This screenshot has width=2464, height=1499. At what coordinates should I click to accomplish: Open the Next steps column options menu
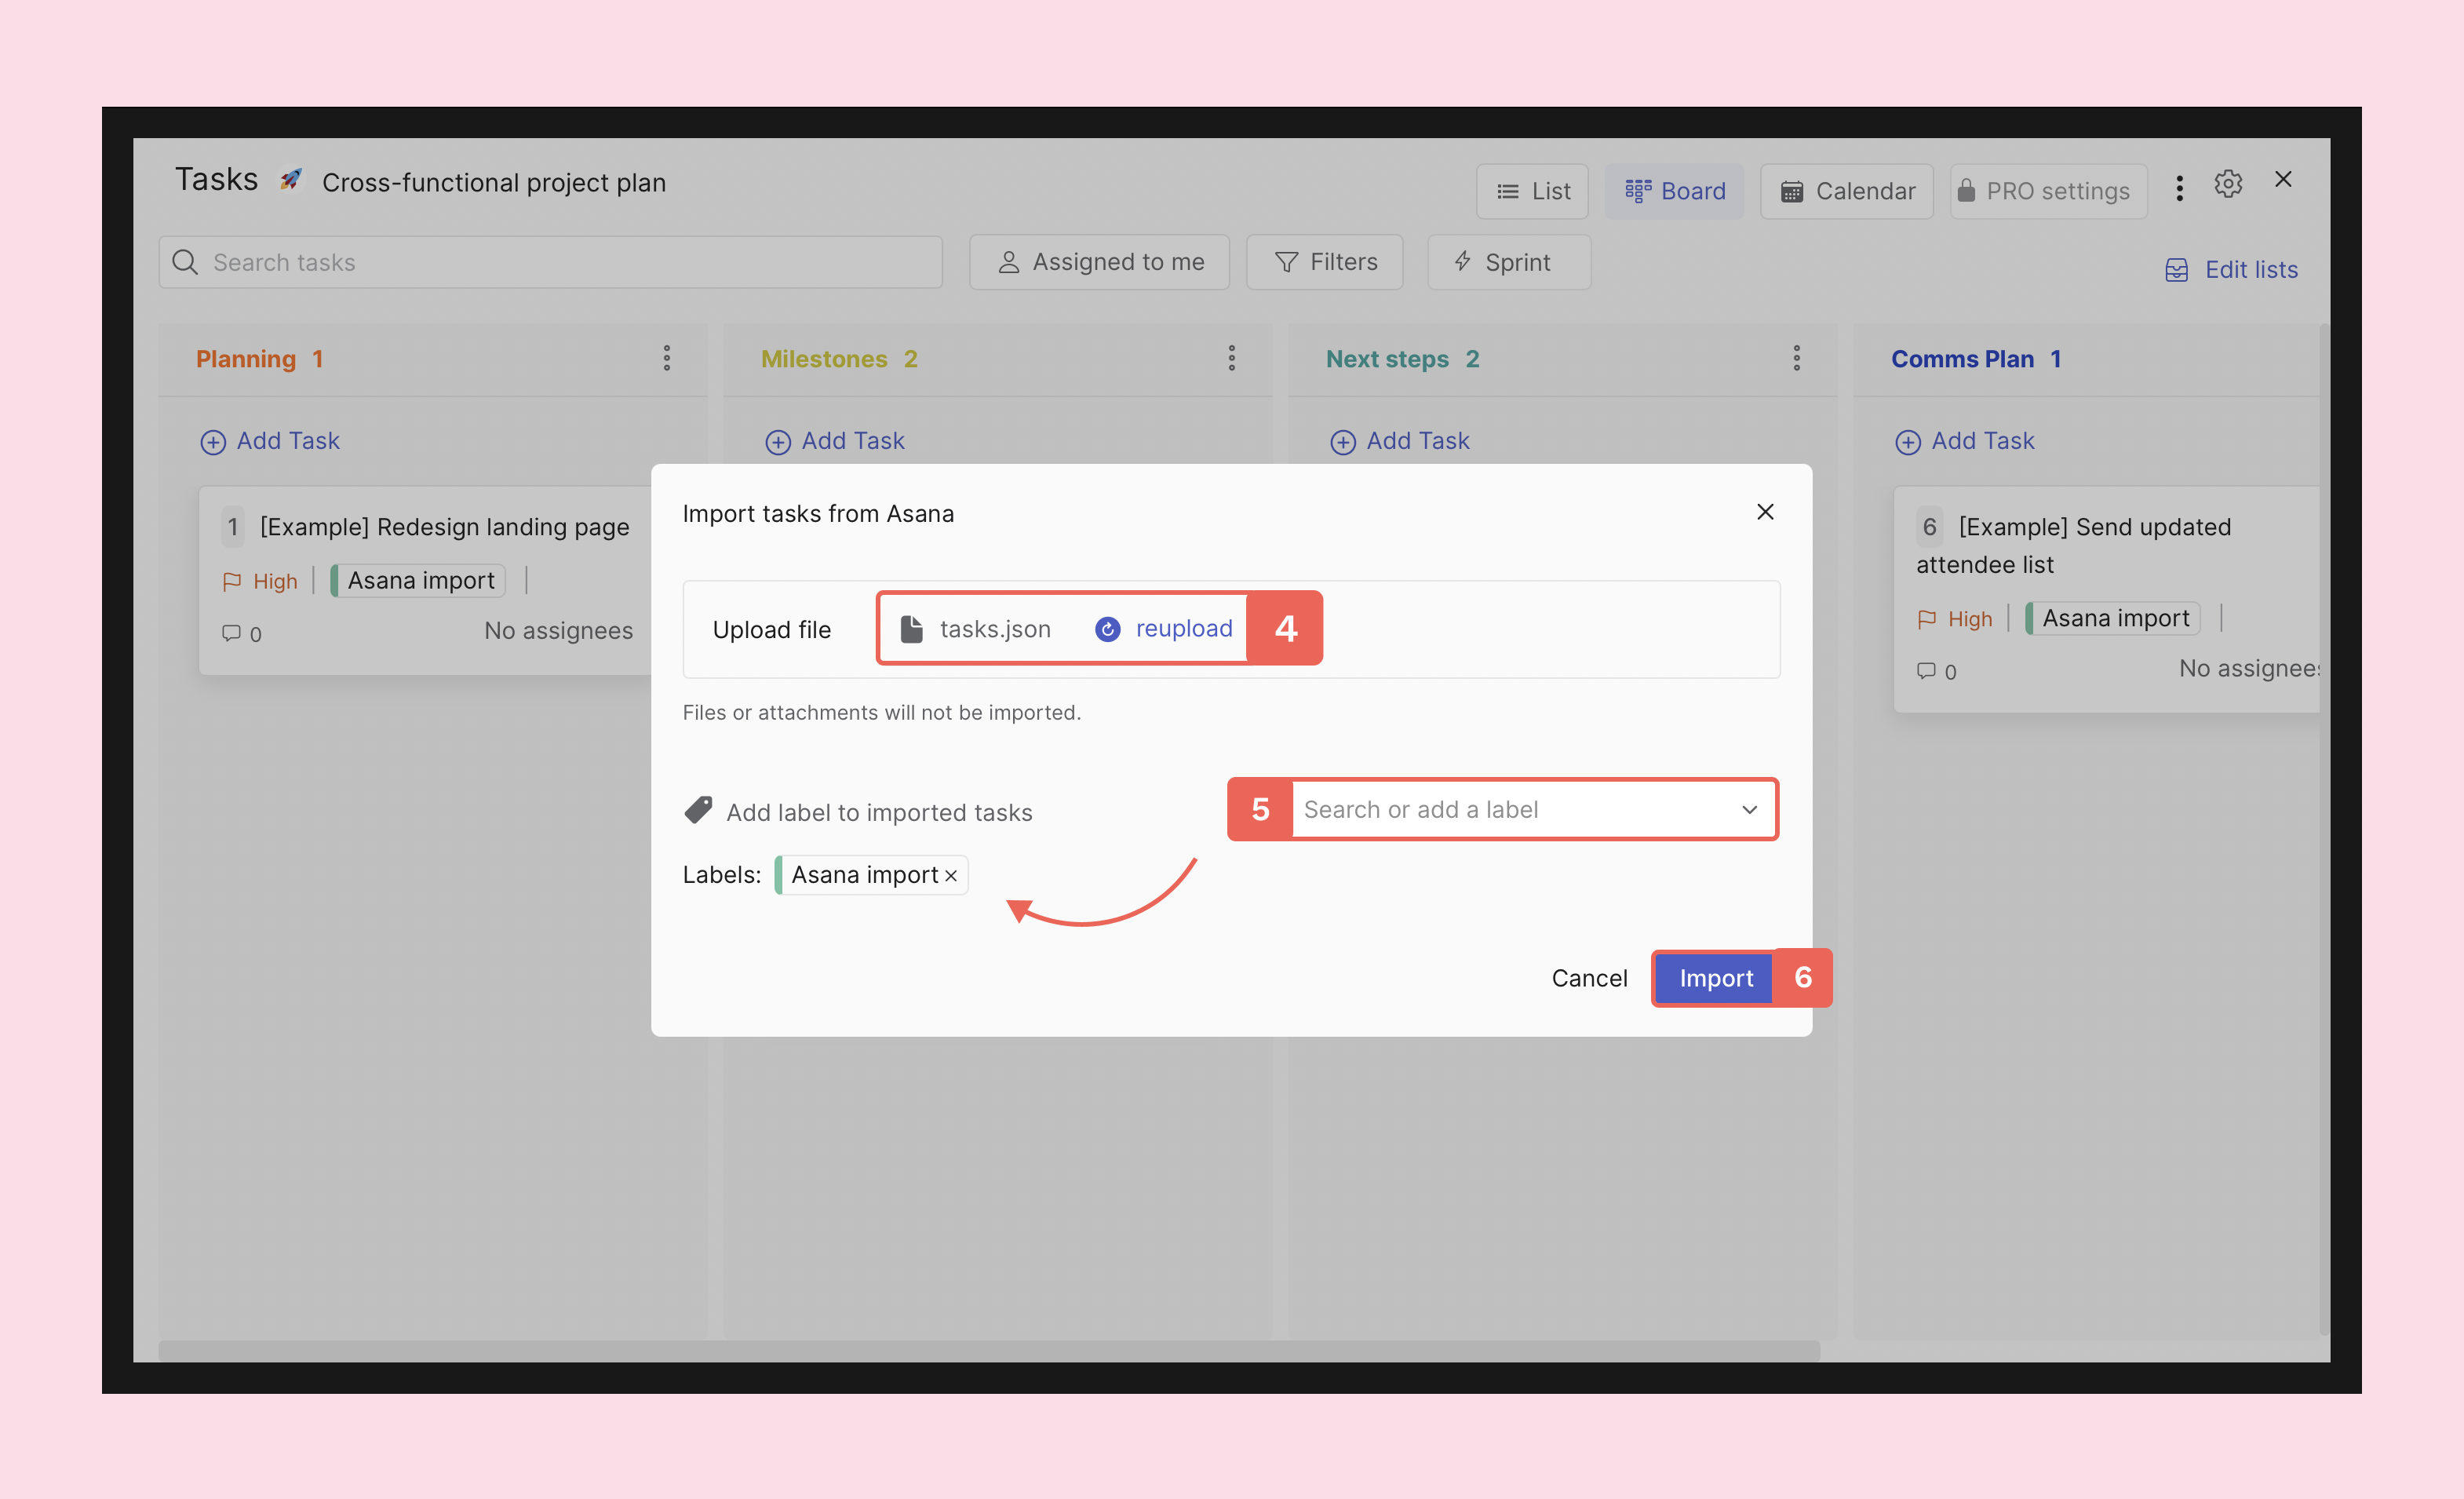(1796, 358)
